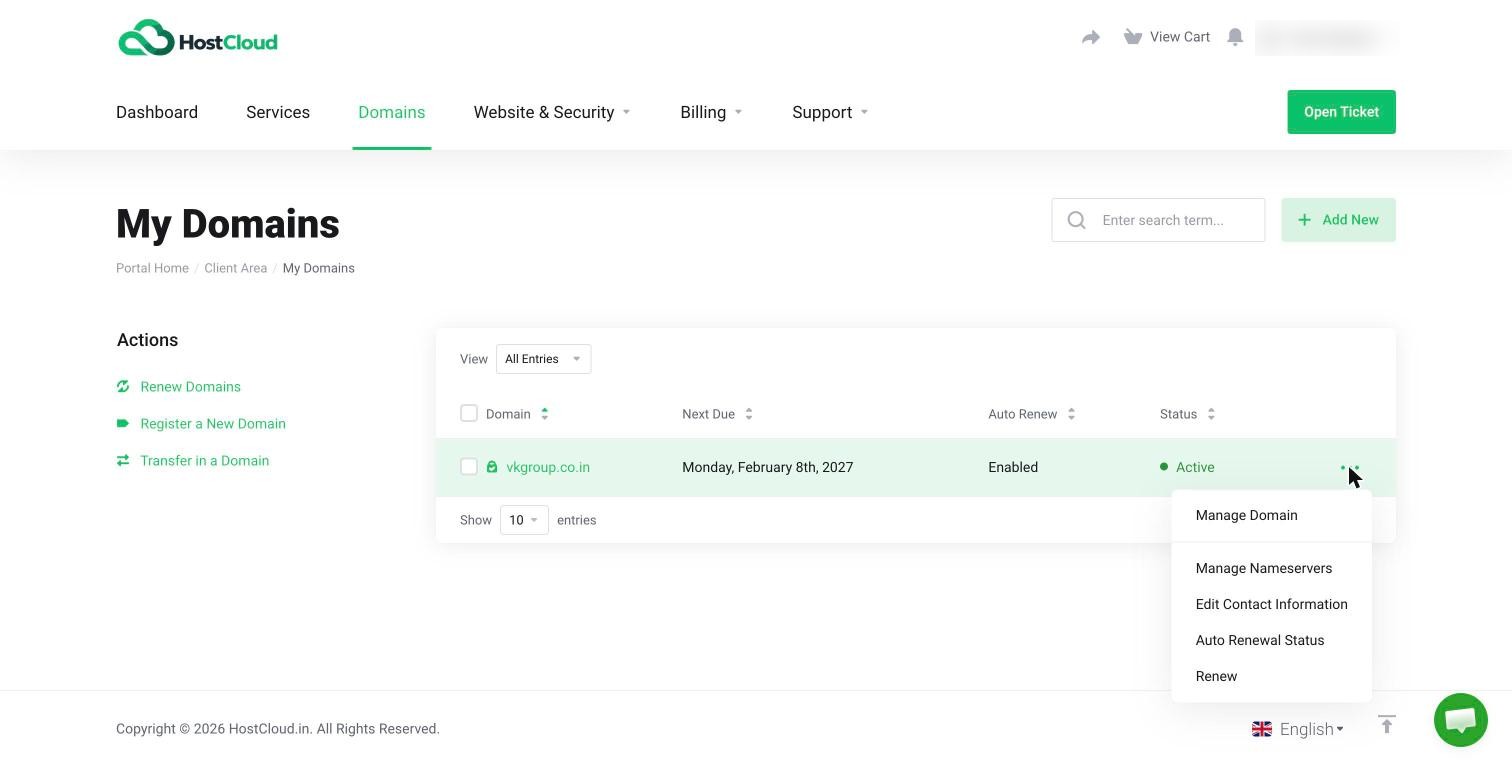Open the View All Entries dropdown
This screenshot has height=767, width=1512.
pyautogui.click(x=543, y=359)
